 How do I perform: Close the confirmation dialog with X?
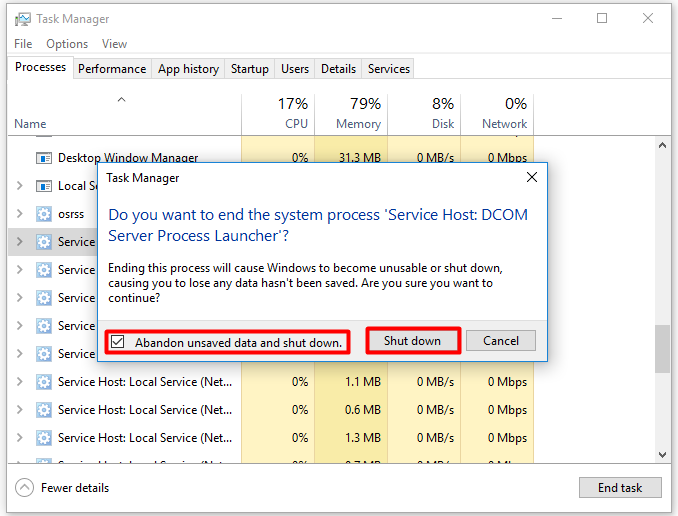tap(532, 178)
